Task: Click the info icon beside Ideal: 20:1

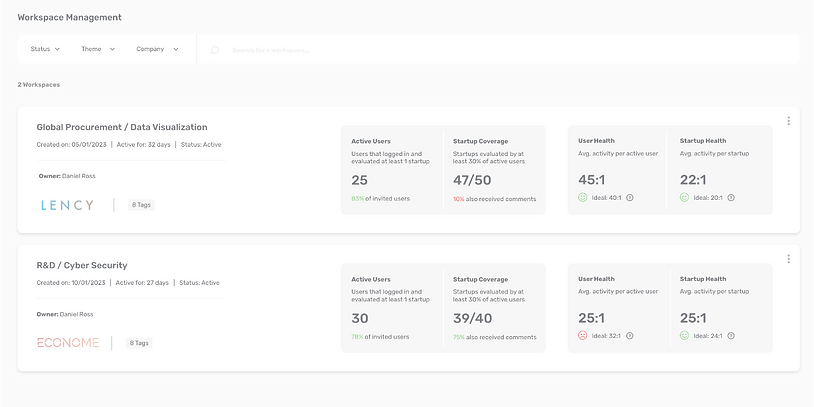Action: coord(731,198)
